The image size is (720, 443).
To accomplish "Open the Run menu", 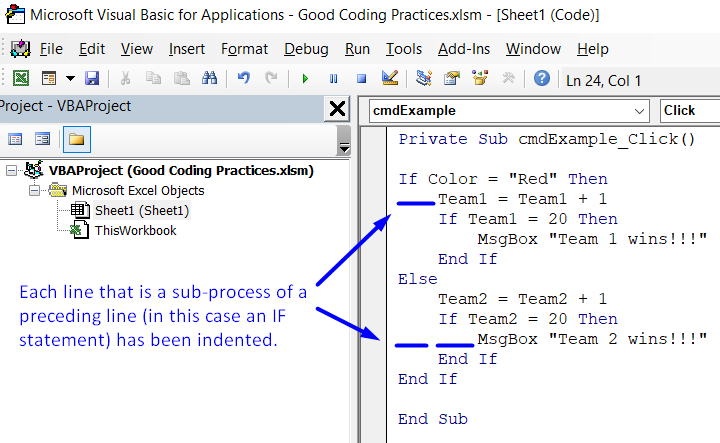I will pyautogui.click(x=357, y=49).
